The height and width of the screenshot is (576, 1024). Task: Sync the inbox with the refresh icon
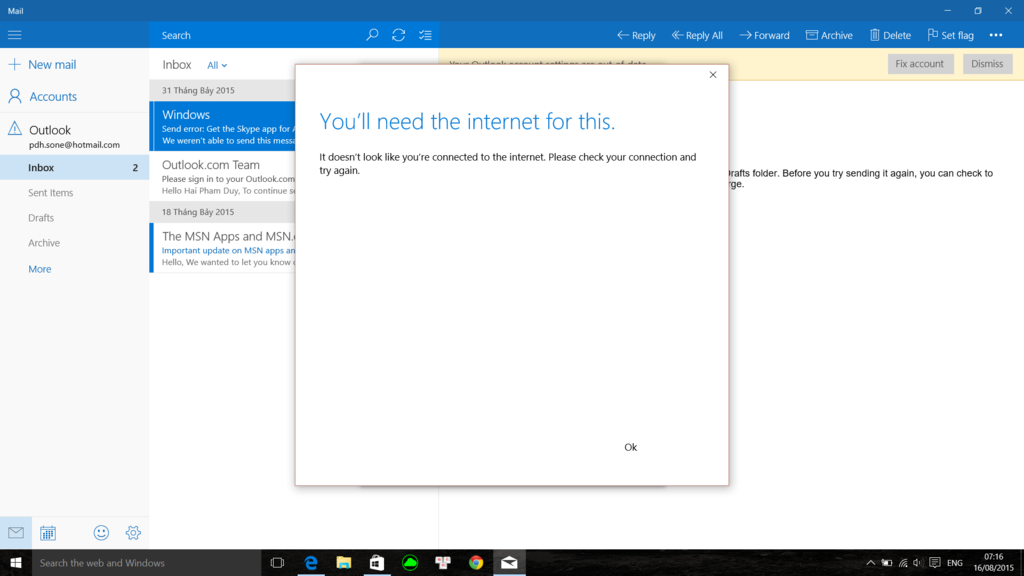tap(398, 35)
